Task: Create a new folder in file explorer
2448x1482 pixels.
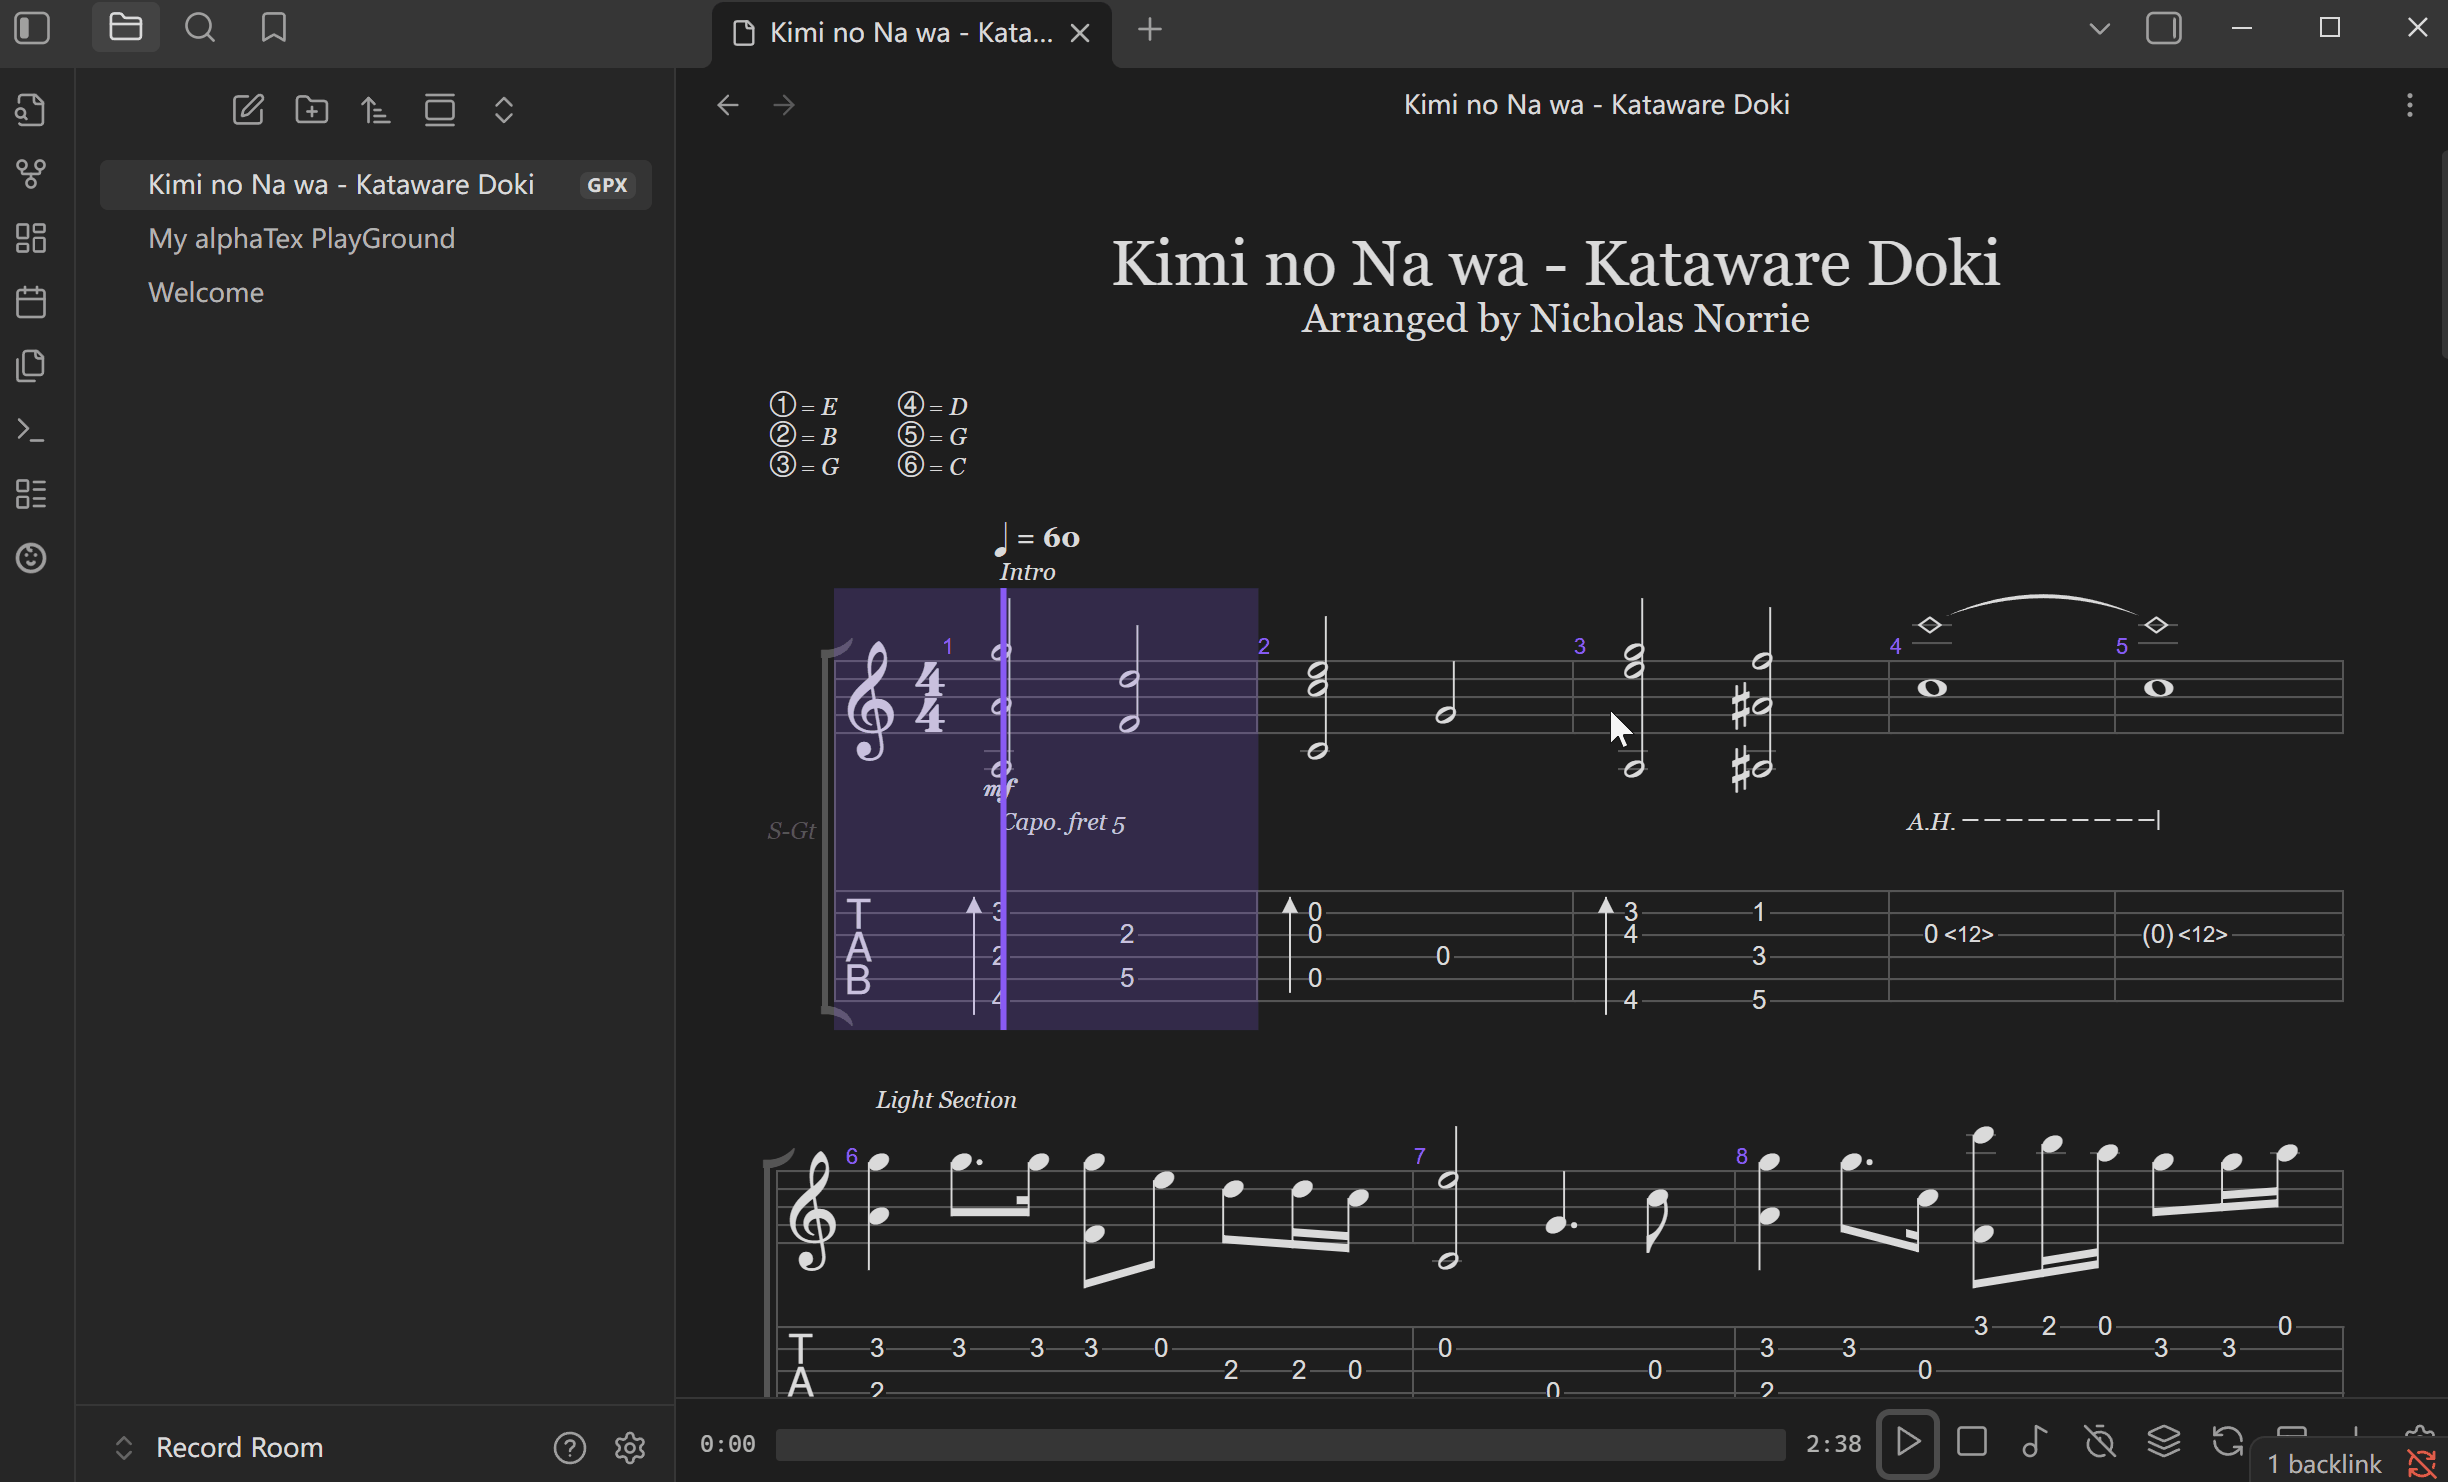Action: coord(312,109)
